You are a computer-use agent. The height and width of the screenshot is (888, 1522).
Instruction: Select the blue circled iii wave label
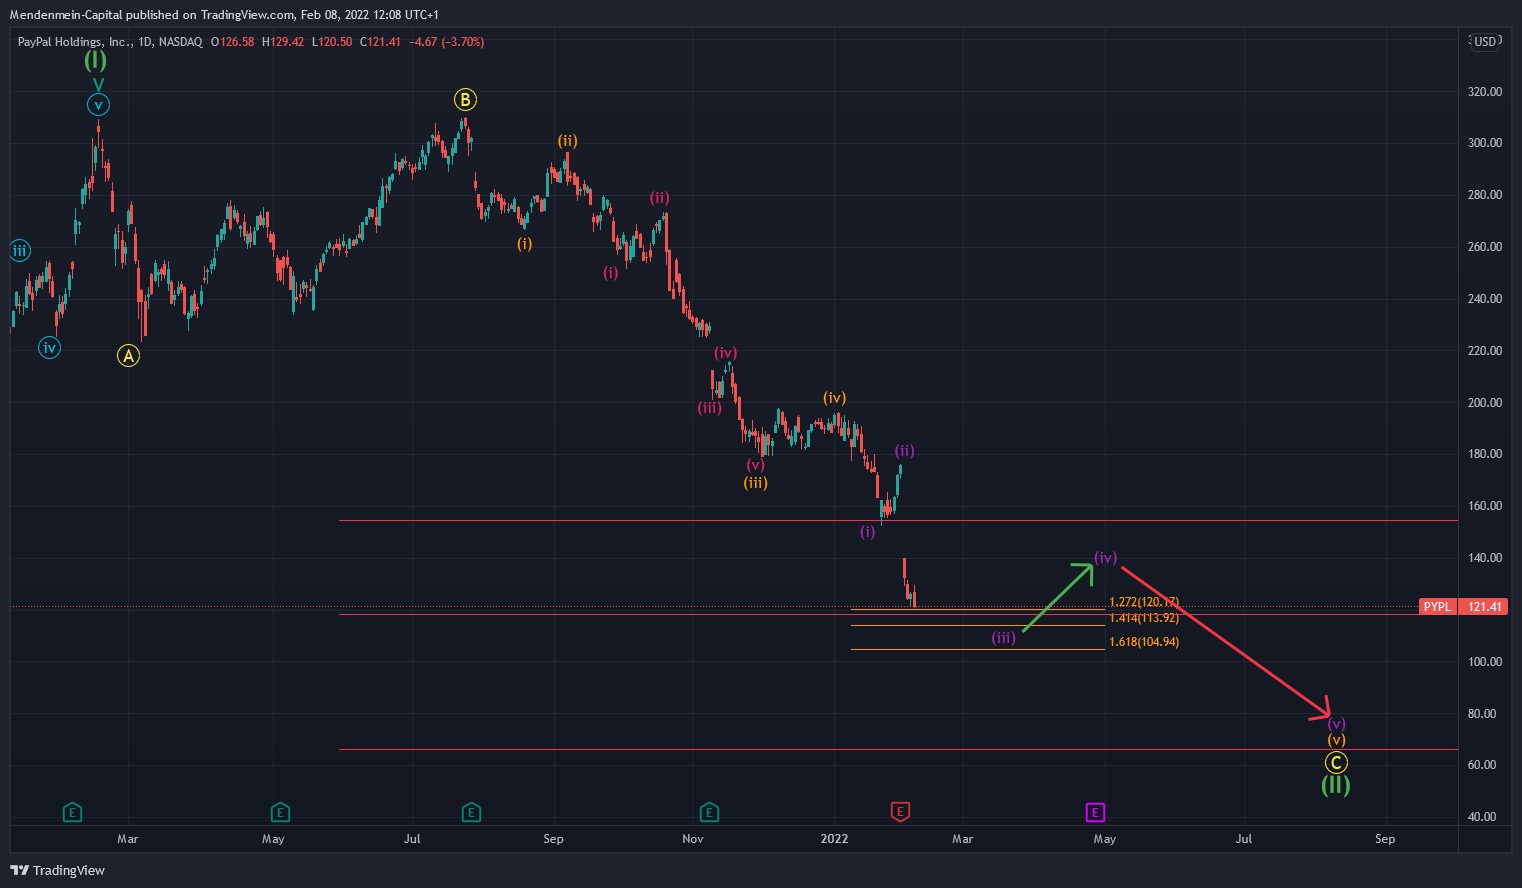pyautogui.click(x=20, y=251)
